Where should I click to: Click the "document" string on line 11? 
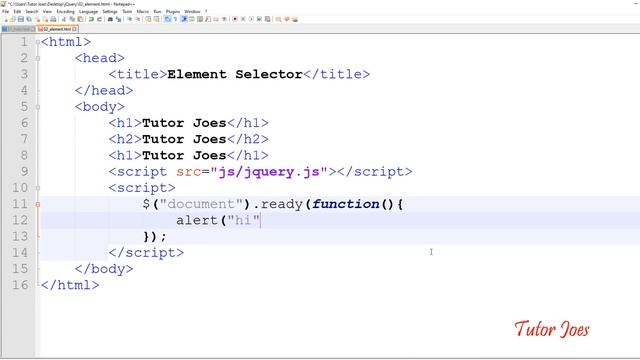[201, 204]
